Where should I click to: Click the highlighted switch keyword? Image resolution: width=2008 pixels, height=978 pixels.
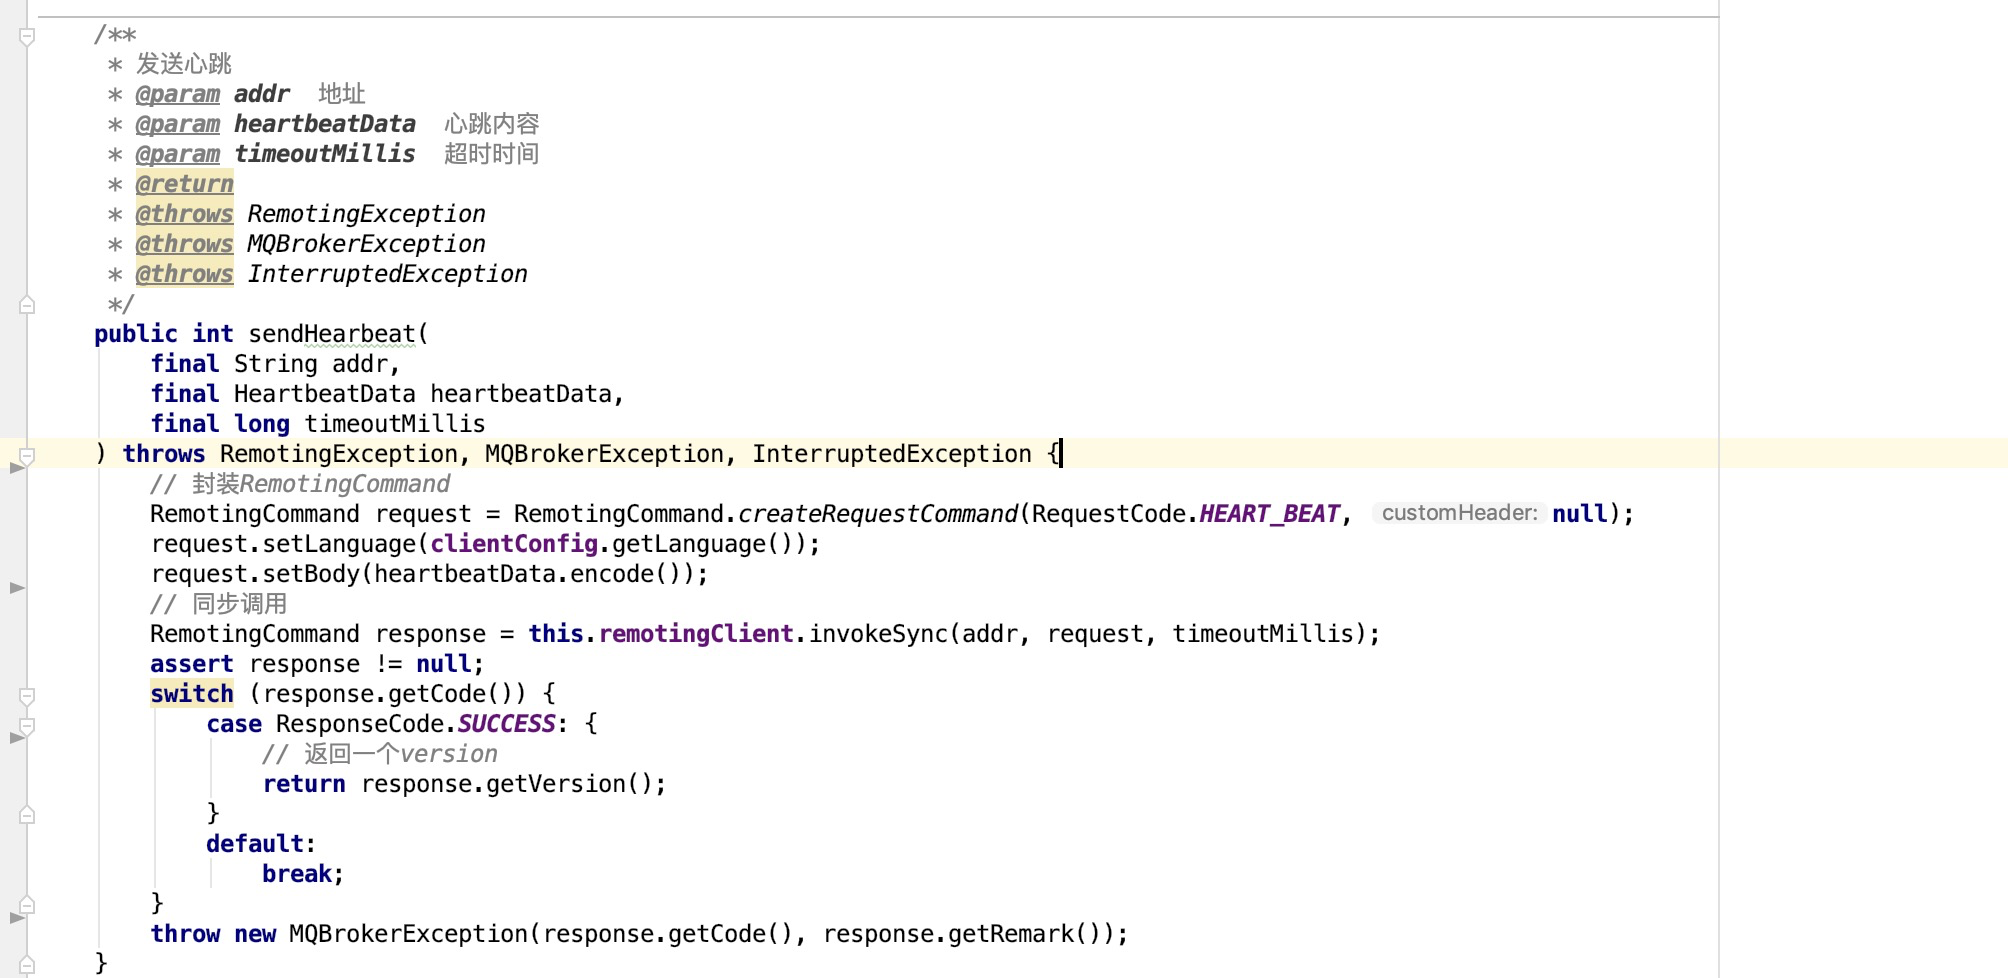click(x=191, y=694)
